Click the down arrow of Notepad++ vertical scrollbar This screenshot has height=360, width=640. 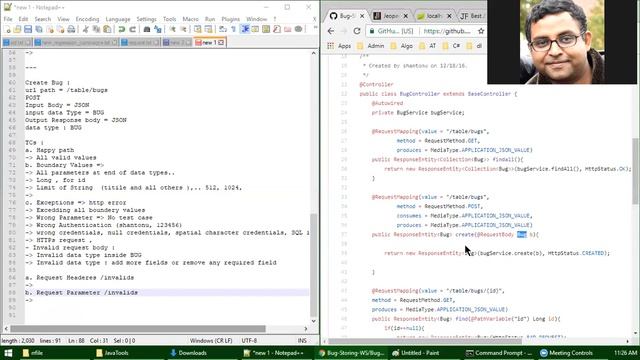(x=313, y=321)
